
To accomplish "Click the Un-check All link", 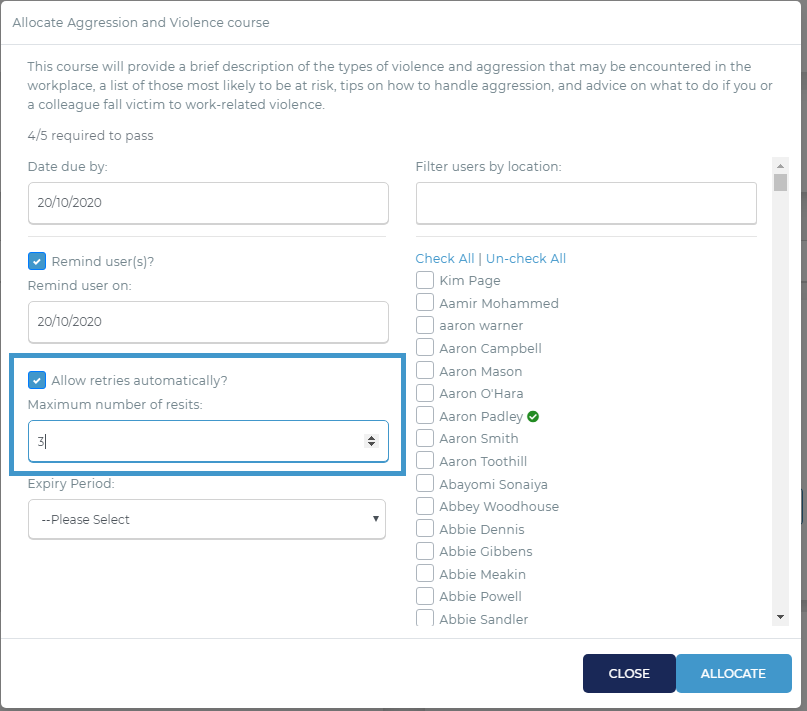I will pyautogui.click(x=525, y=258).
